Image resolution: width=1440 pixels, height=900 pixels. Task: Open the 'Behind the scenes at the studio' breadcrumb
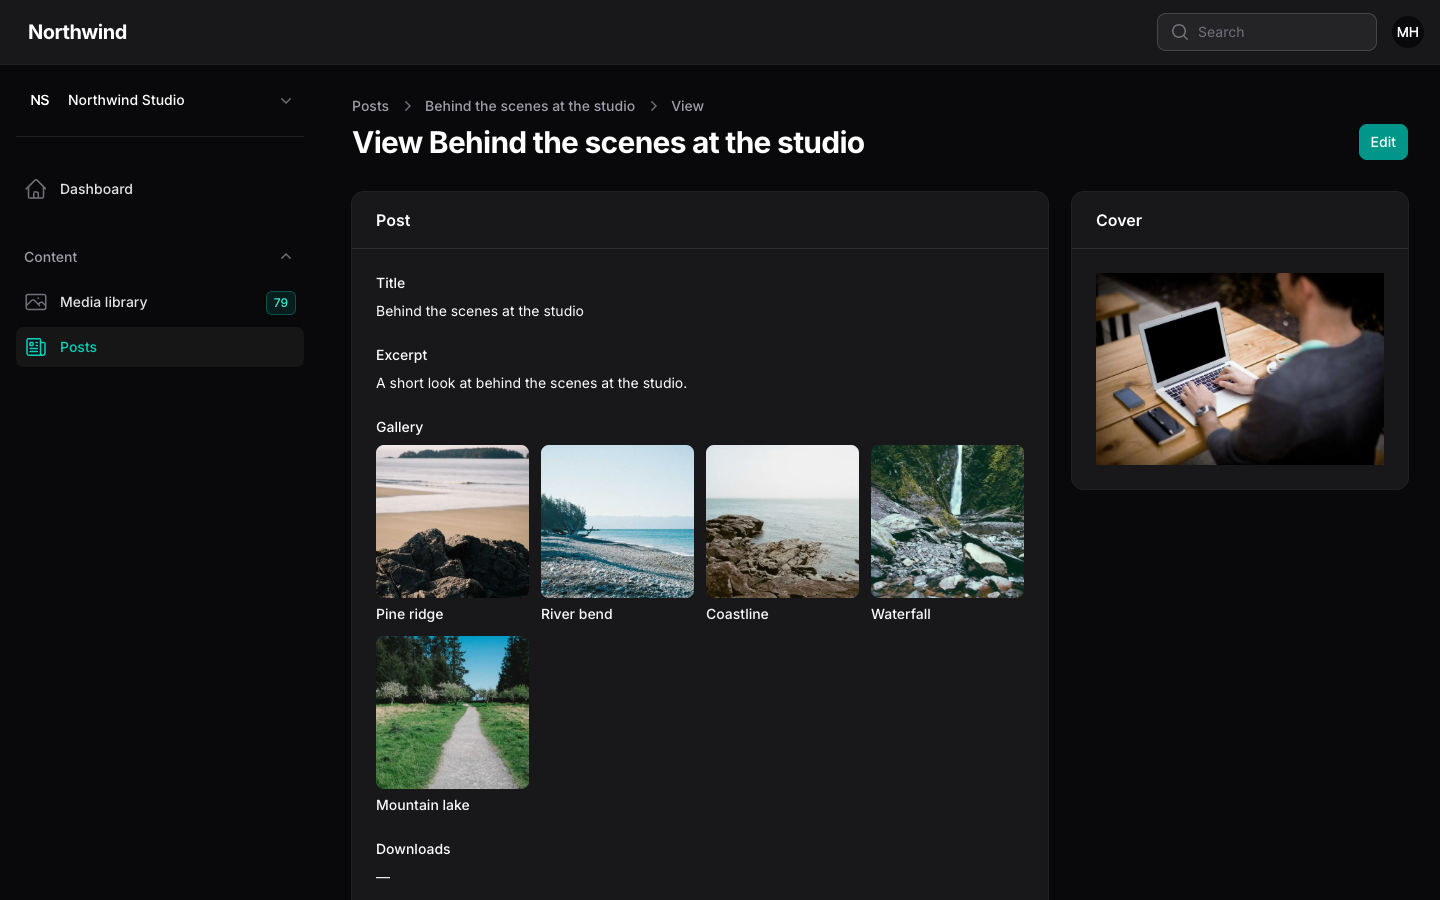[x=530, y=106]
